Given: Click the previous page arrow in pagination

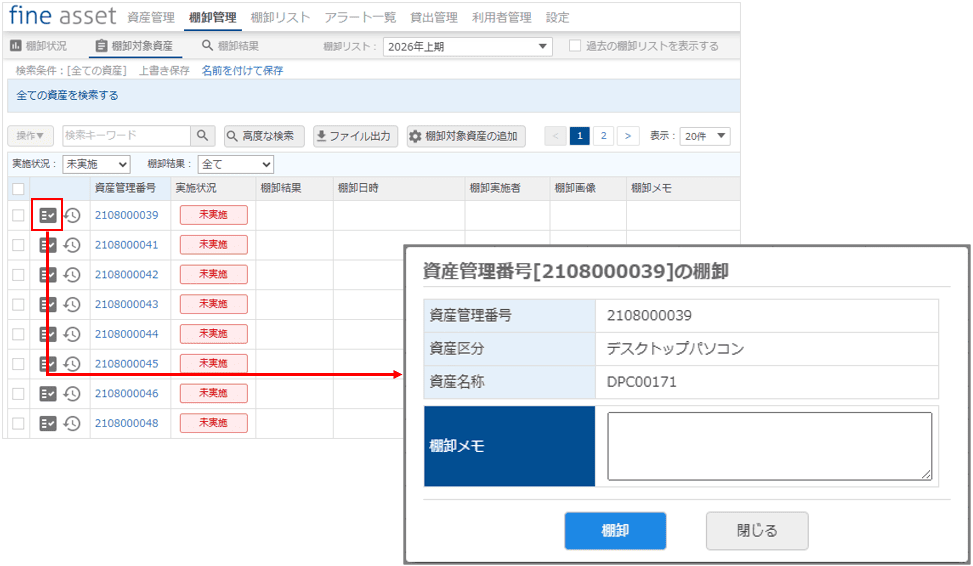Looking at the screenshot, I should click(555, 136).
